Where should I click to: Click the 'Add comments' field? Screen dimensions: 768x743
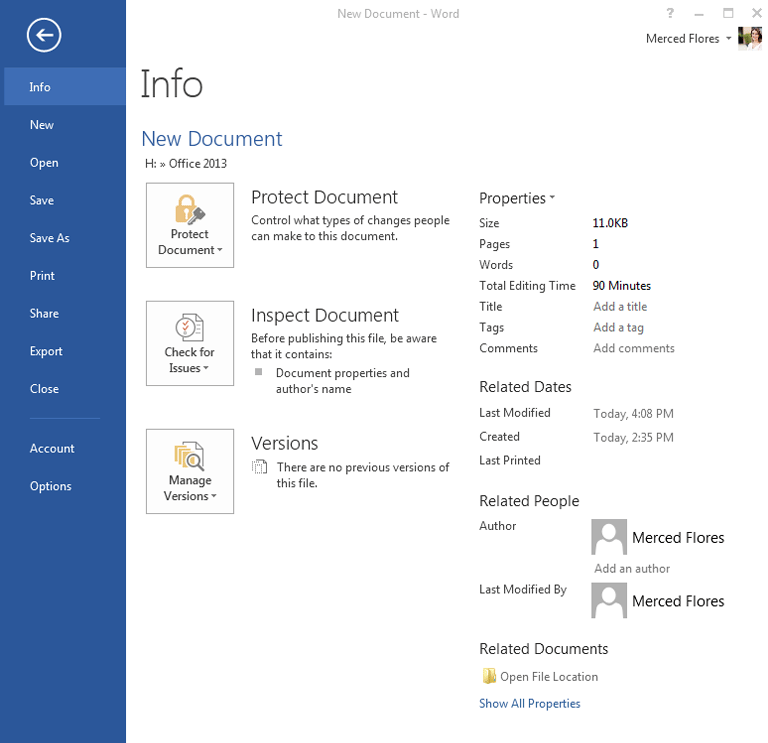point(634,348)
